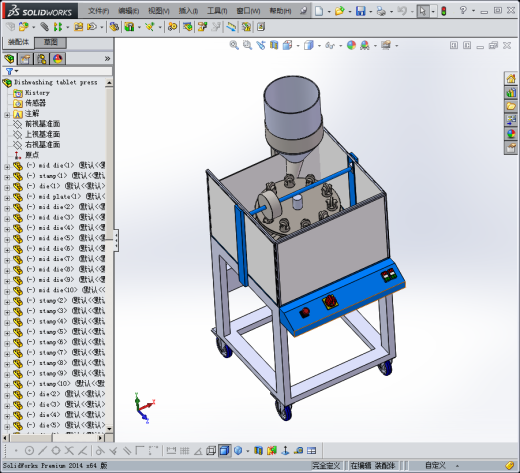
Task: Expand the mid die<1> component
Action: [7, 167]
